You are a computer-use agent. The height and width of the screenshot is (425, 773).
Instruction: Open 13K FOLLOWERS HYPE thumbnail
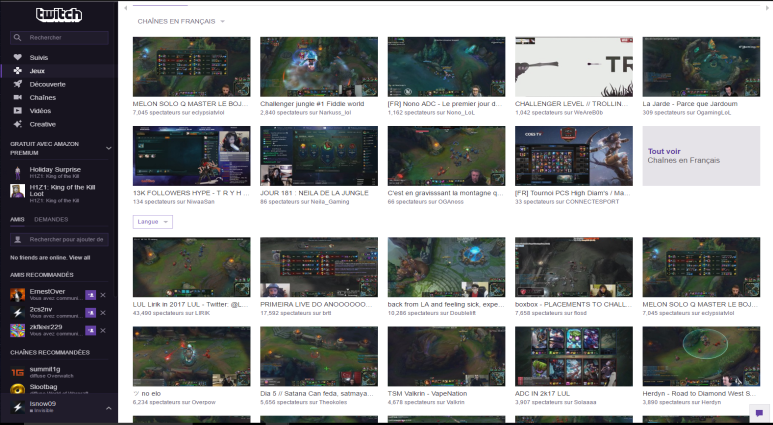point(191,156)
